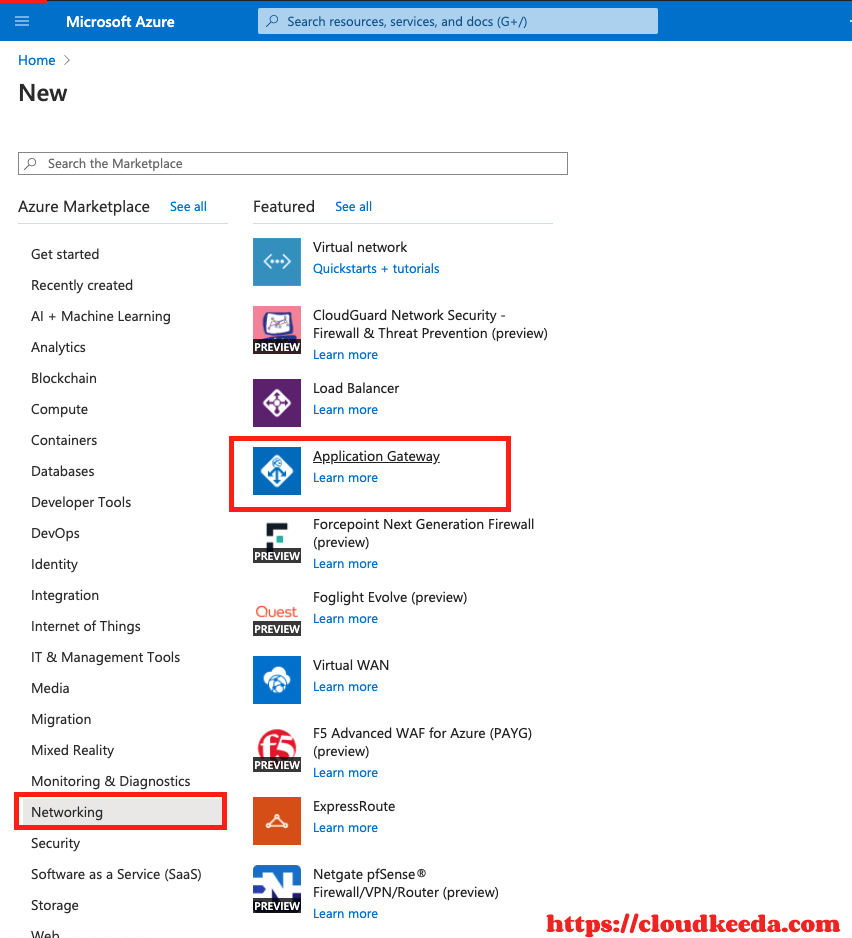Select the AI + Machine Learning category
The height and width of the screenshot is (938, 852).
pyautogui.click(x=101, y=316)
